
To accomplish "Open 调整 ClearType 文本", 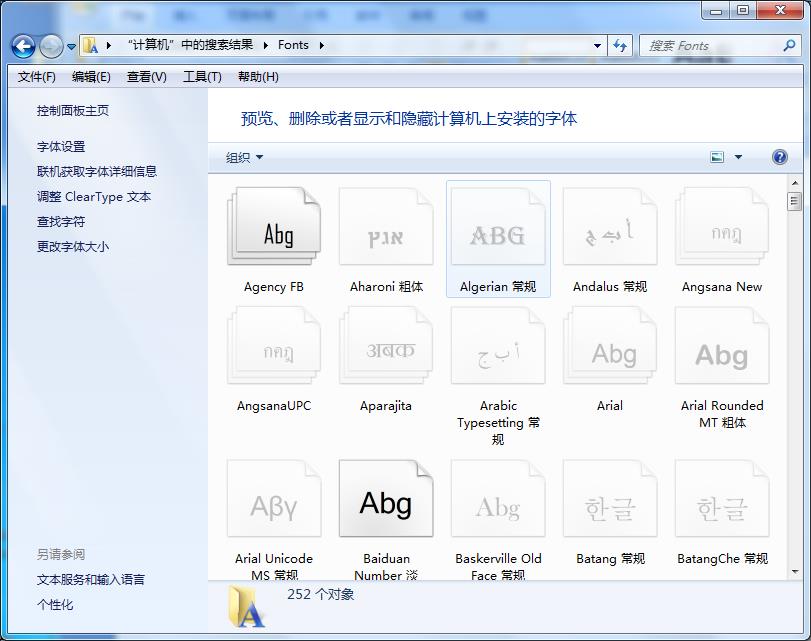I will 94,197.
